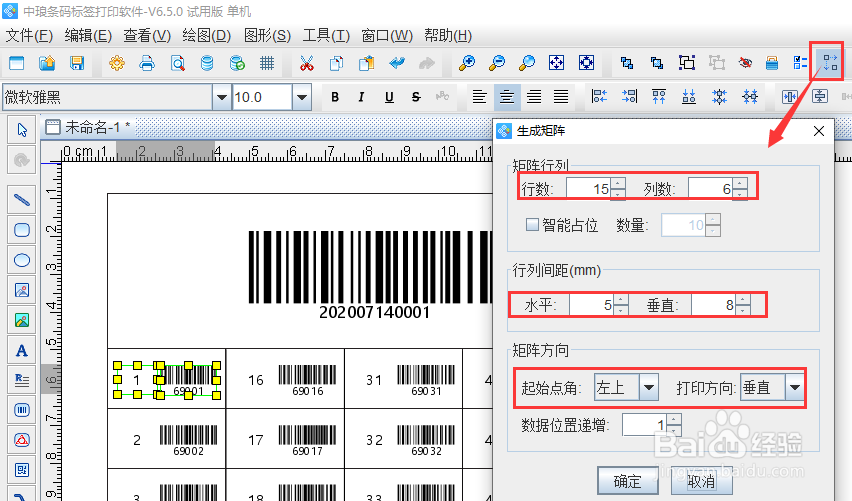Click barcode 202007140001 on canvas

[x=372, y=274]
